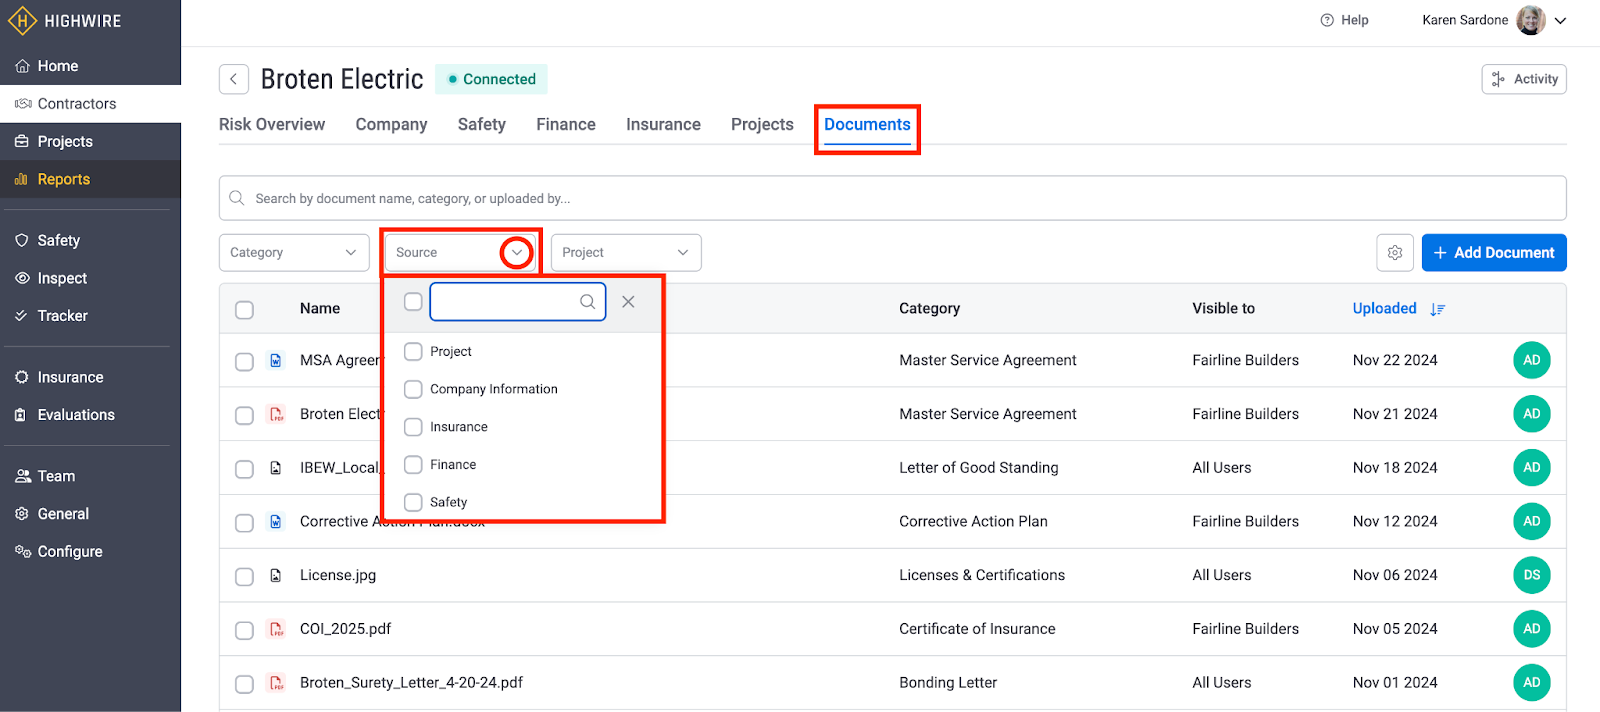Open the License.jpg document
Image resolution: width=1600 pixels, height=712 pixels.
(338, 576)
